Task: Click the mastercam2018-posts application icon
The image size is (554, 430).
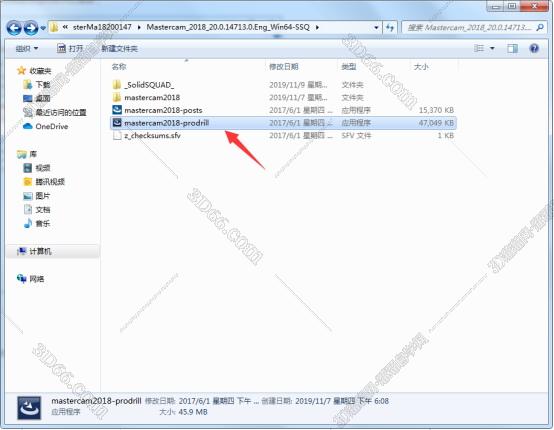Action: point(117,110)
